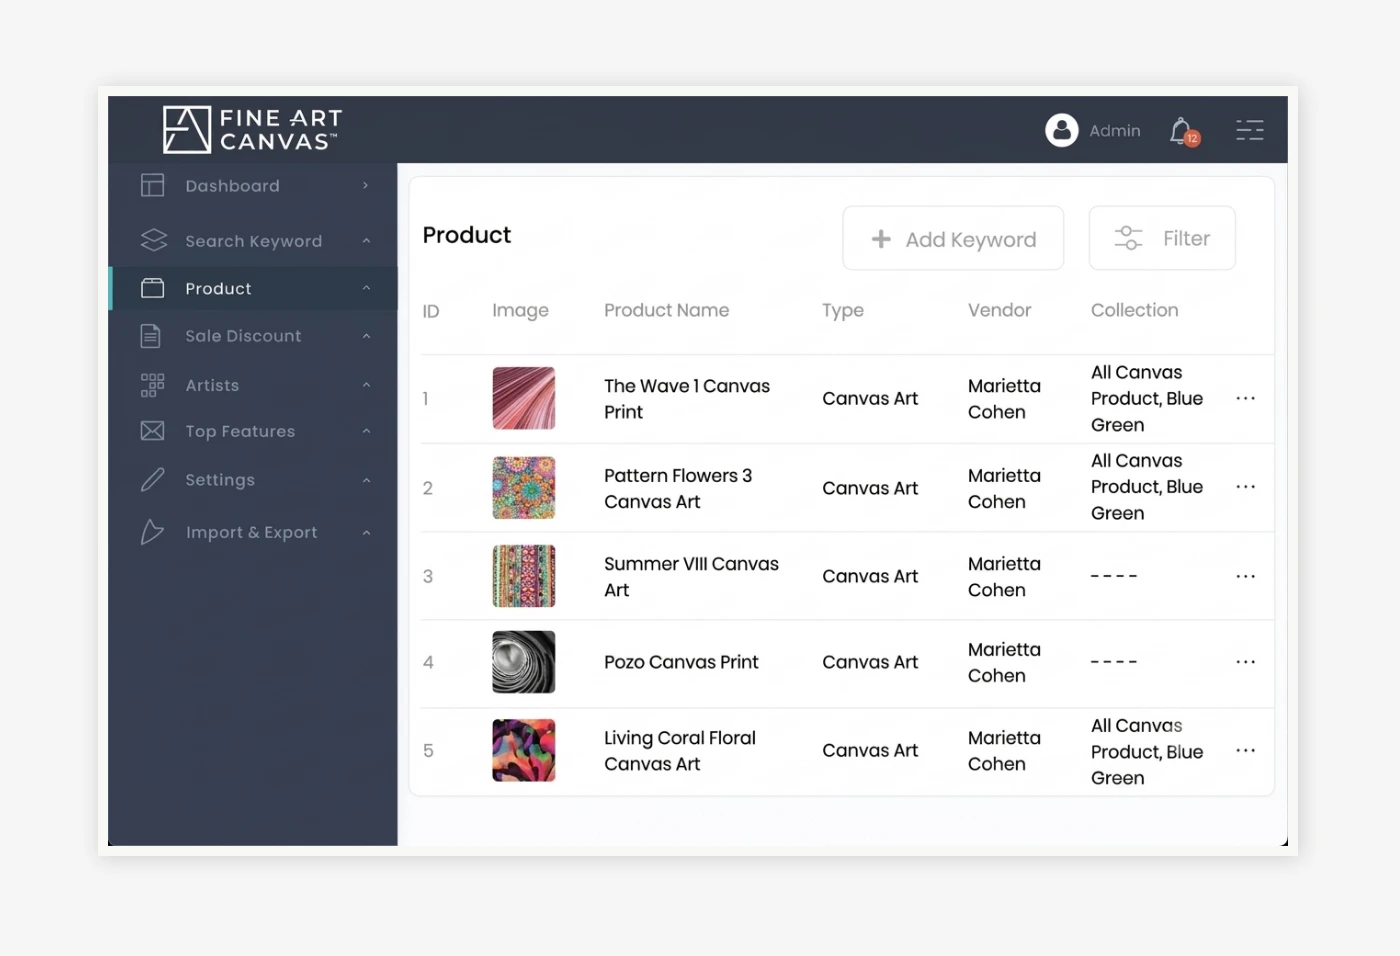Click the Search Keyword layers icon
The width and height of the screenshot is (1400, 956).
[x=154, y=240]
